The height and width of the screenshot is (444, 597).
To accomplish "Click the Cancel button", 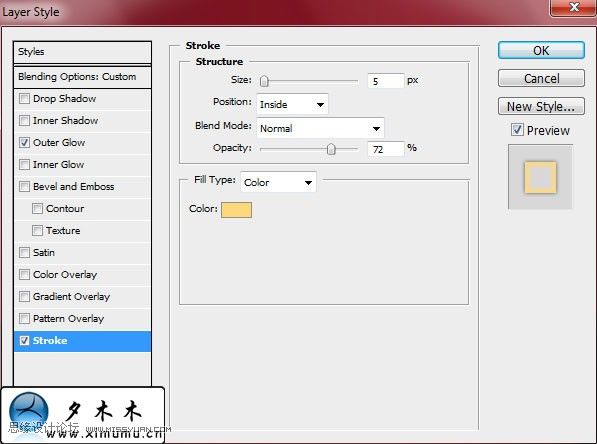I will click(541, 78).
